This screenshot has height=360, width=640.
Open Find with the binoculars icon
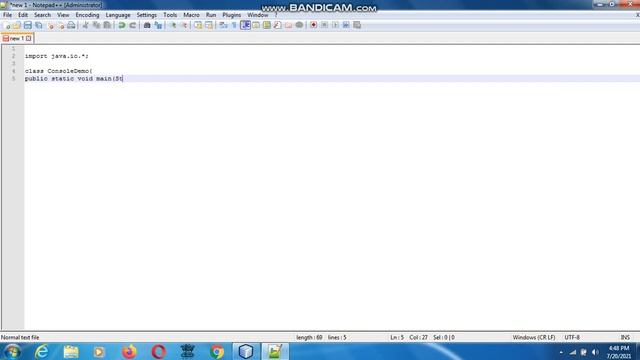click(147, 25)
